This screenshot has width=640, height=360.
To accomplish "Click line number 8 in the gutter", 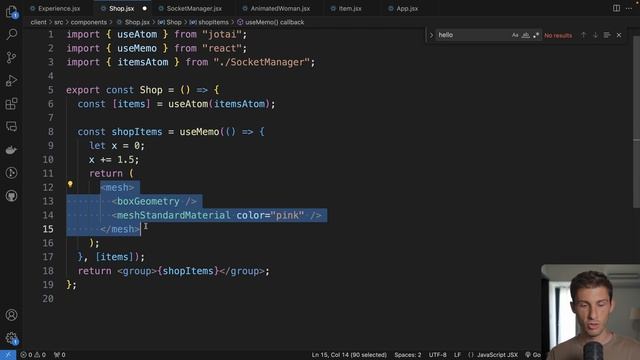I will point(51,131).
